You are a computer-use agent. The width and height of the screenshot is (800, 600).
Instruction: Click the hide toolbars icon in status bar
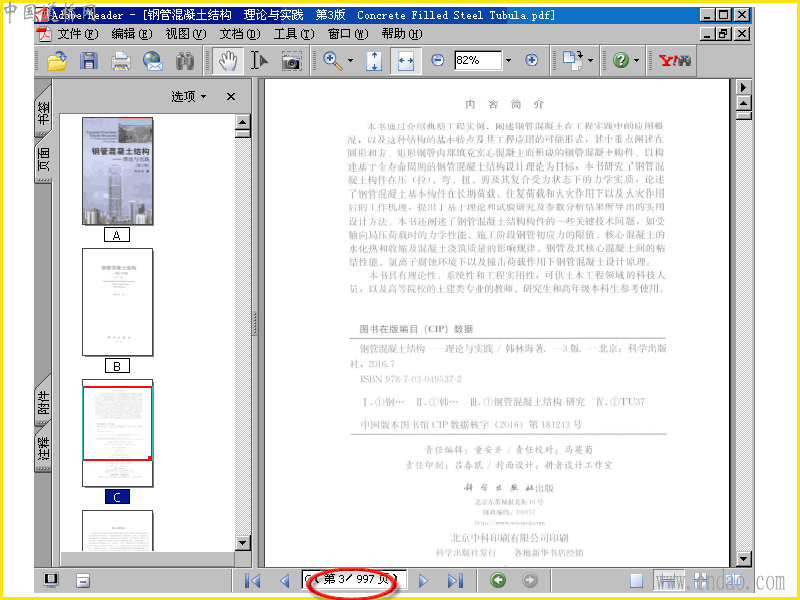tap(83, 581)
